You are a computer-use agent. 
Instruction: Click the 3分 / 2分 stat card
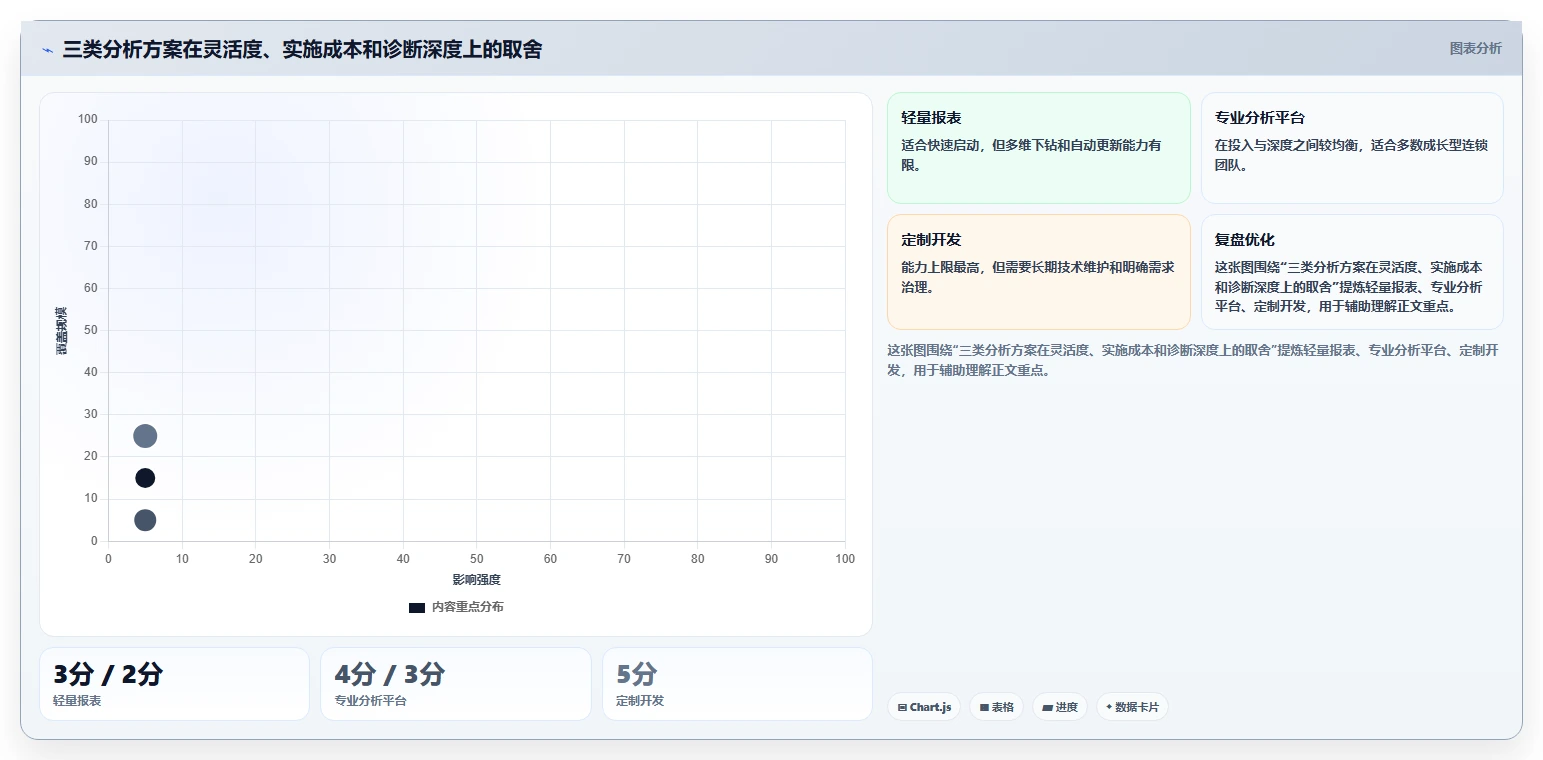tap(174, 684)
